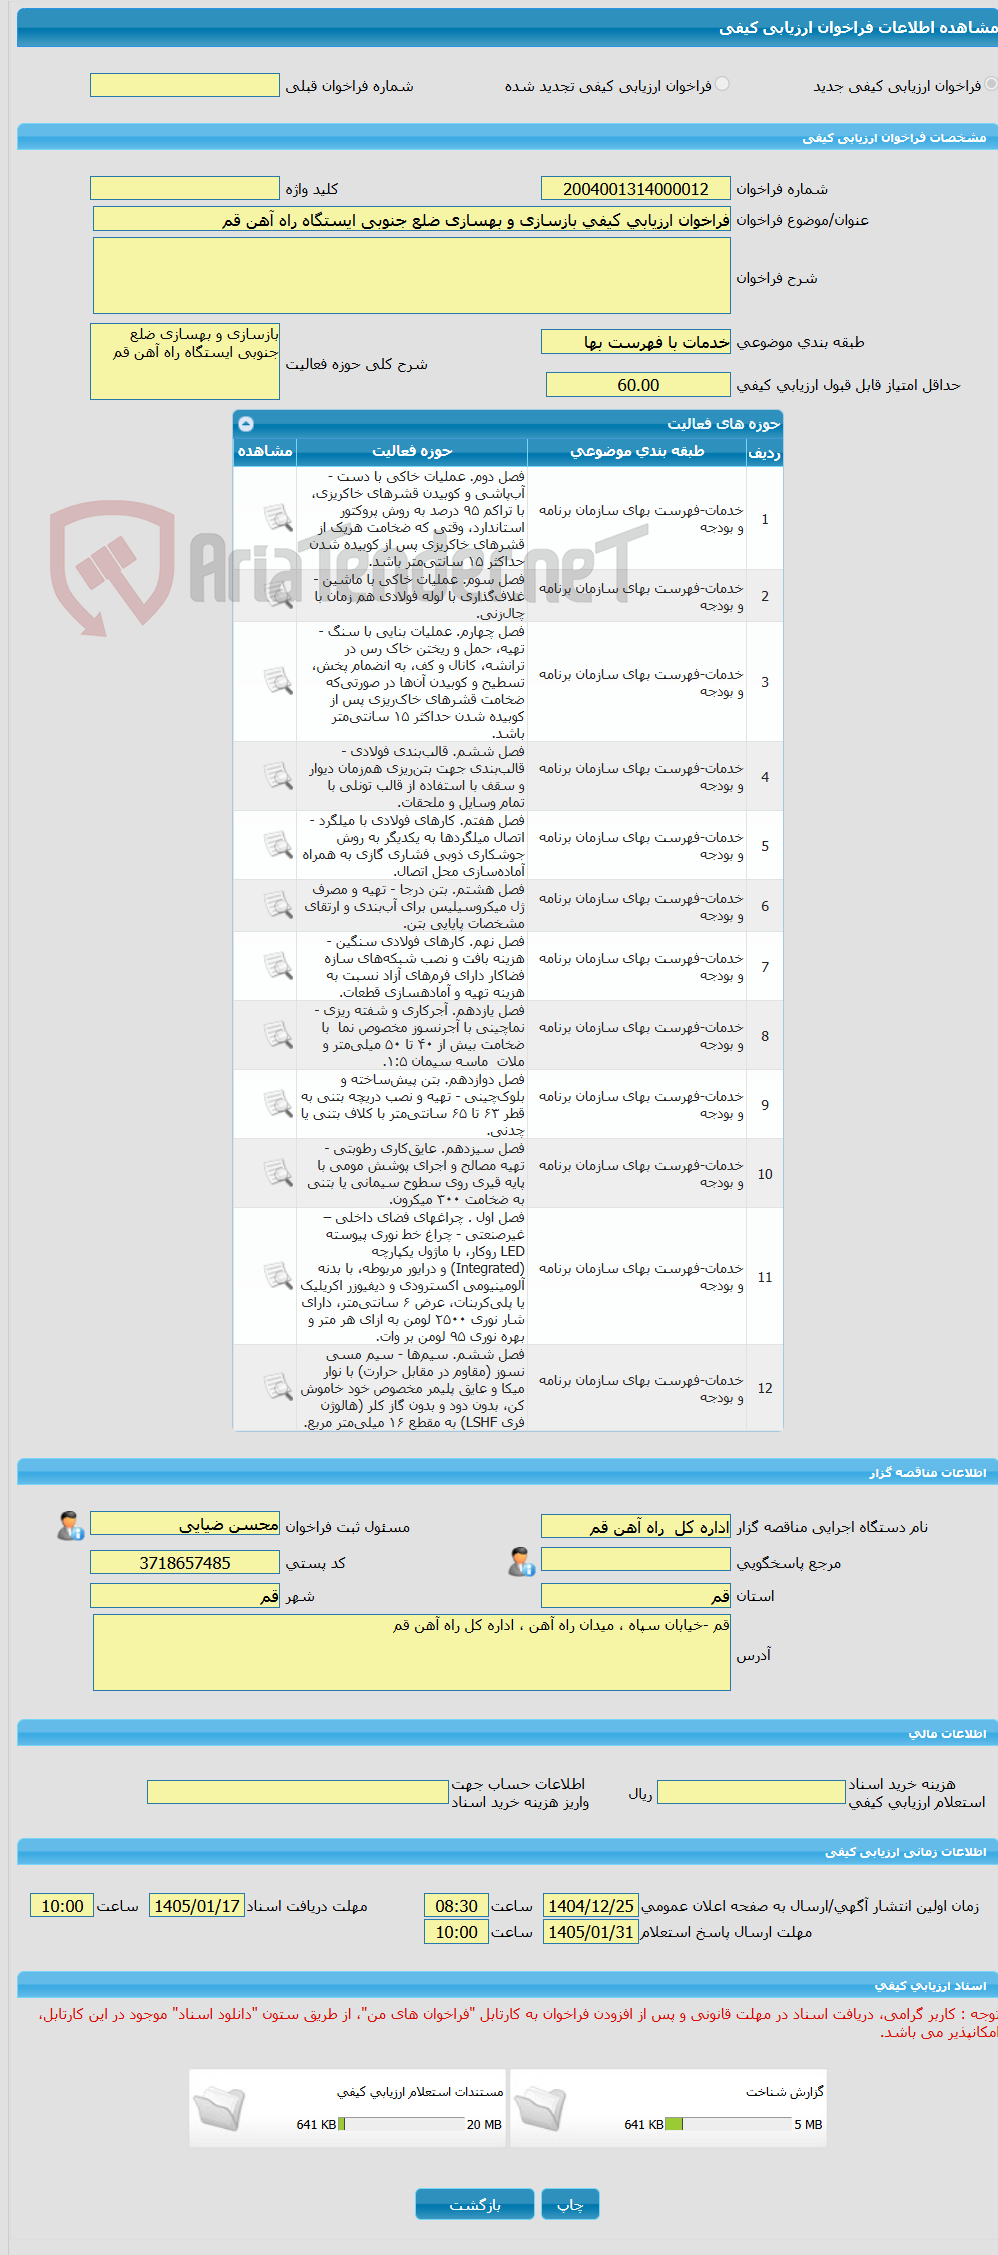Click the کلید واژه input field
This screenshot has height=2255, width=998.
pos(185,188)
